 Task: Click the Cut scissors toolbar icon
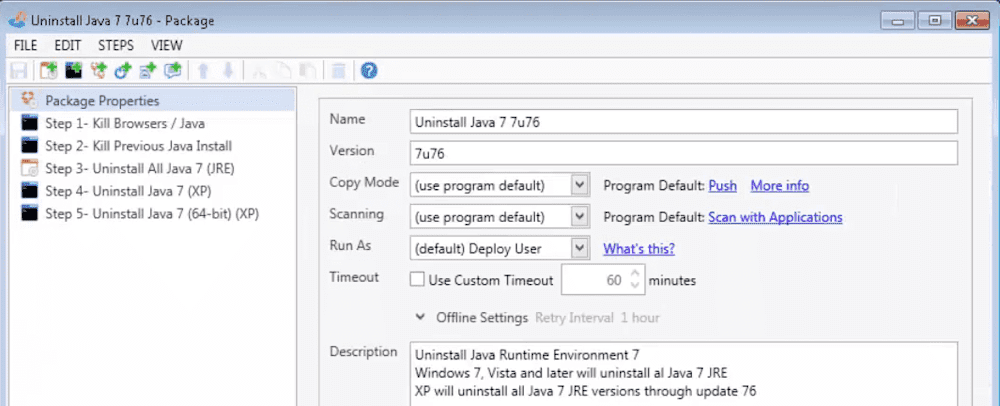[x=259, y=71]
